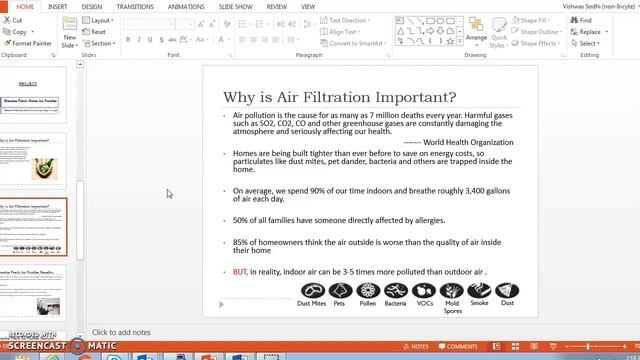
Task: Open the Shape Fill dropdown
Action: (531, 20)
